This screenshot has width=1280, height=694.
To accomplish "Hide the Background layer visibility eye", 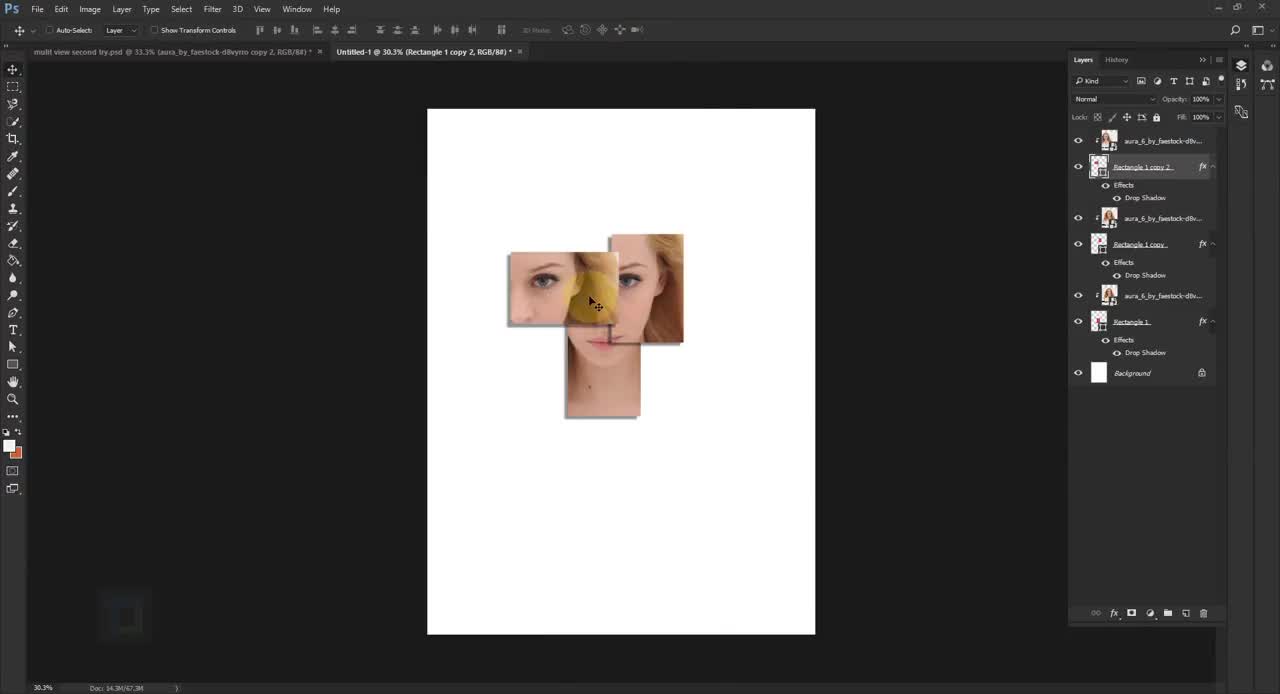I will (1078, 373).
